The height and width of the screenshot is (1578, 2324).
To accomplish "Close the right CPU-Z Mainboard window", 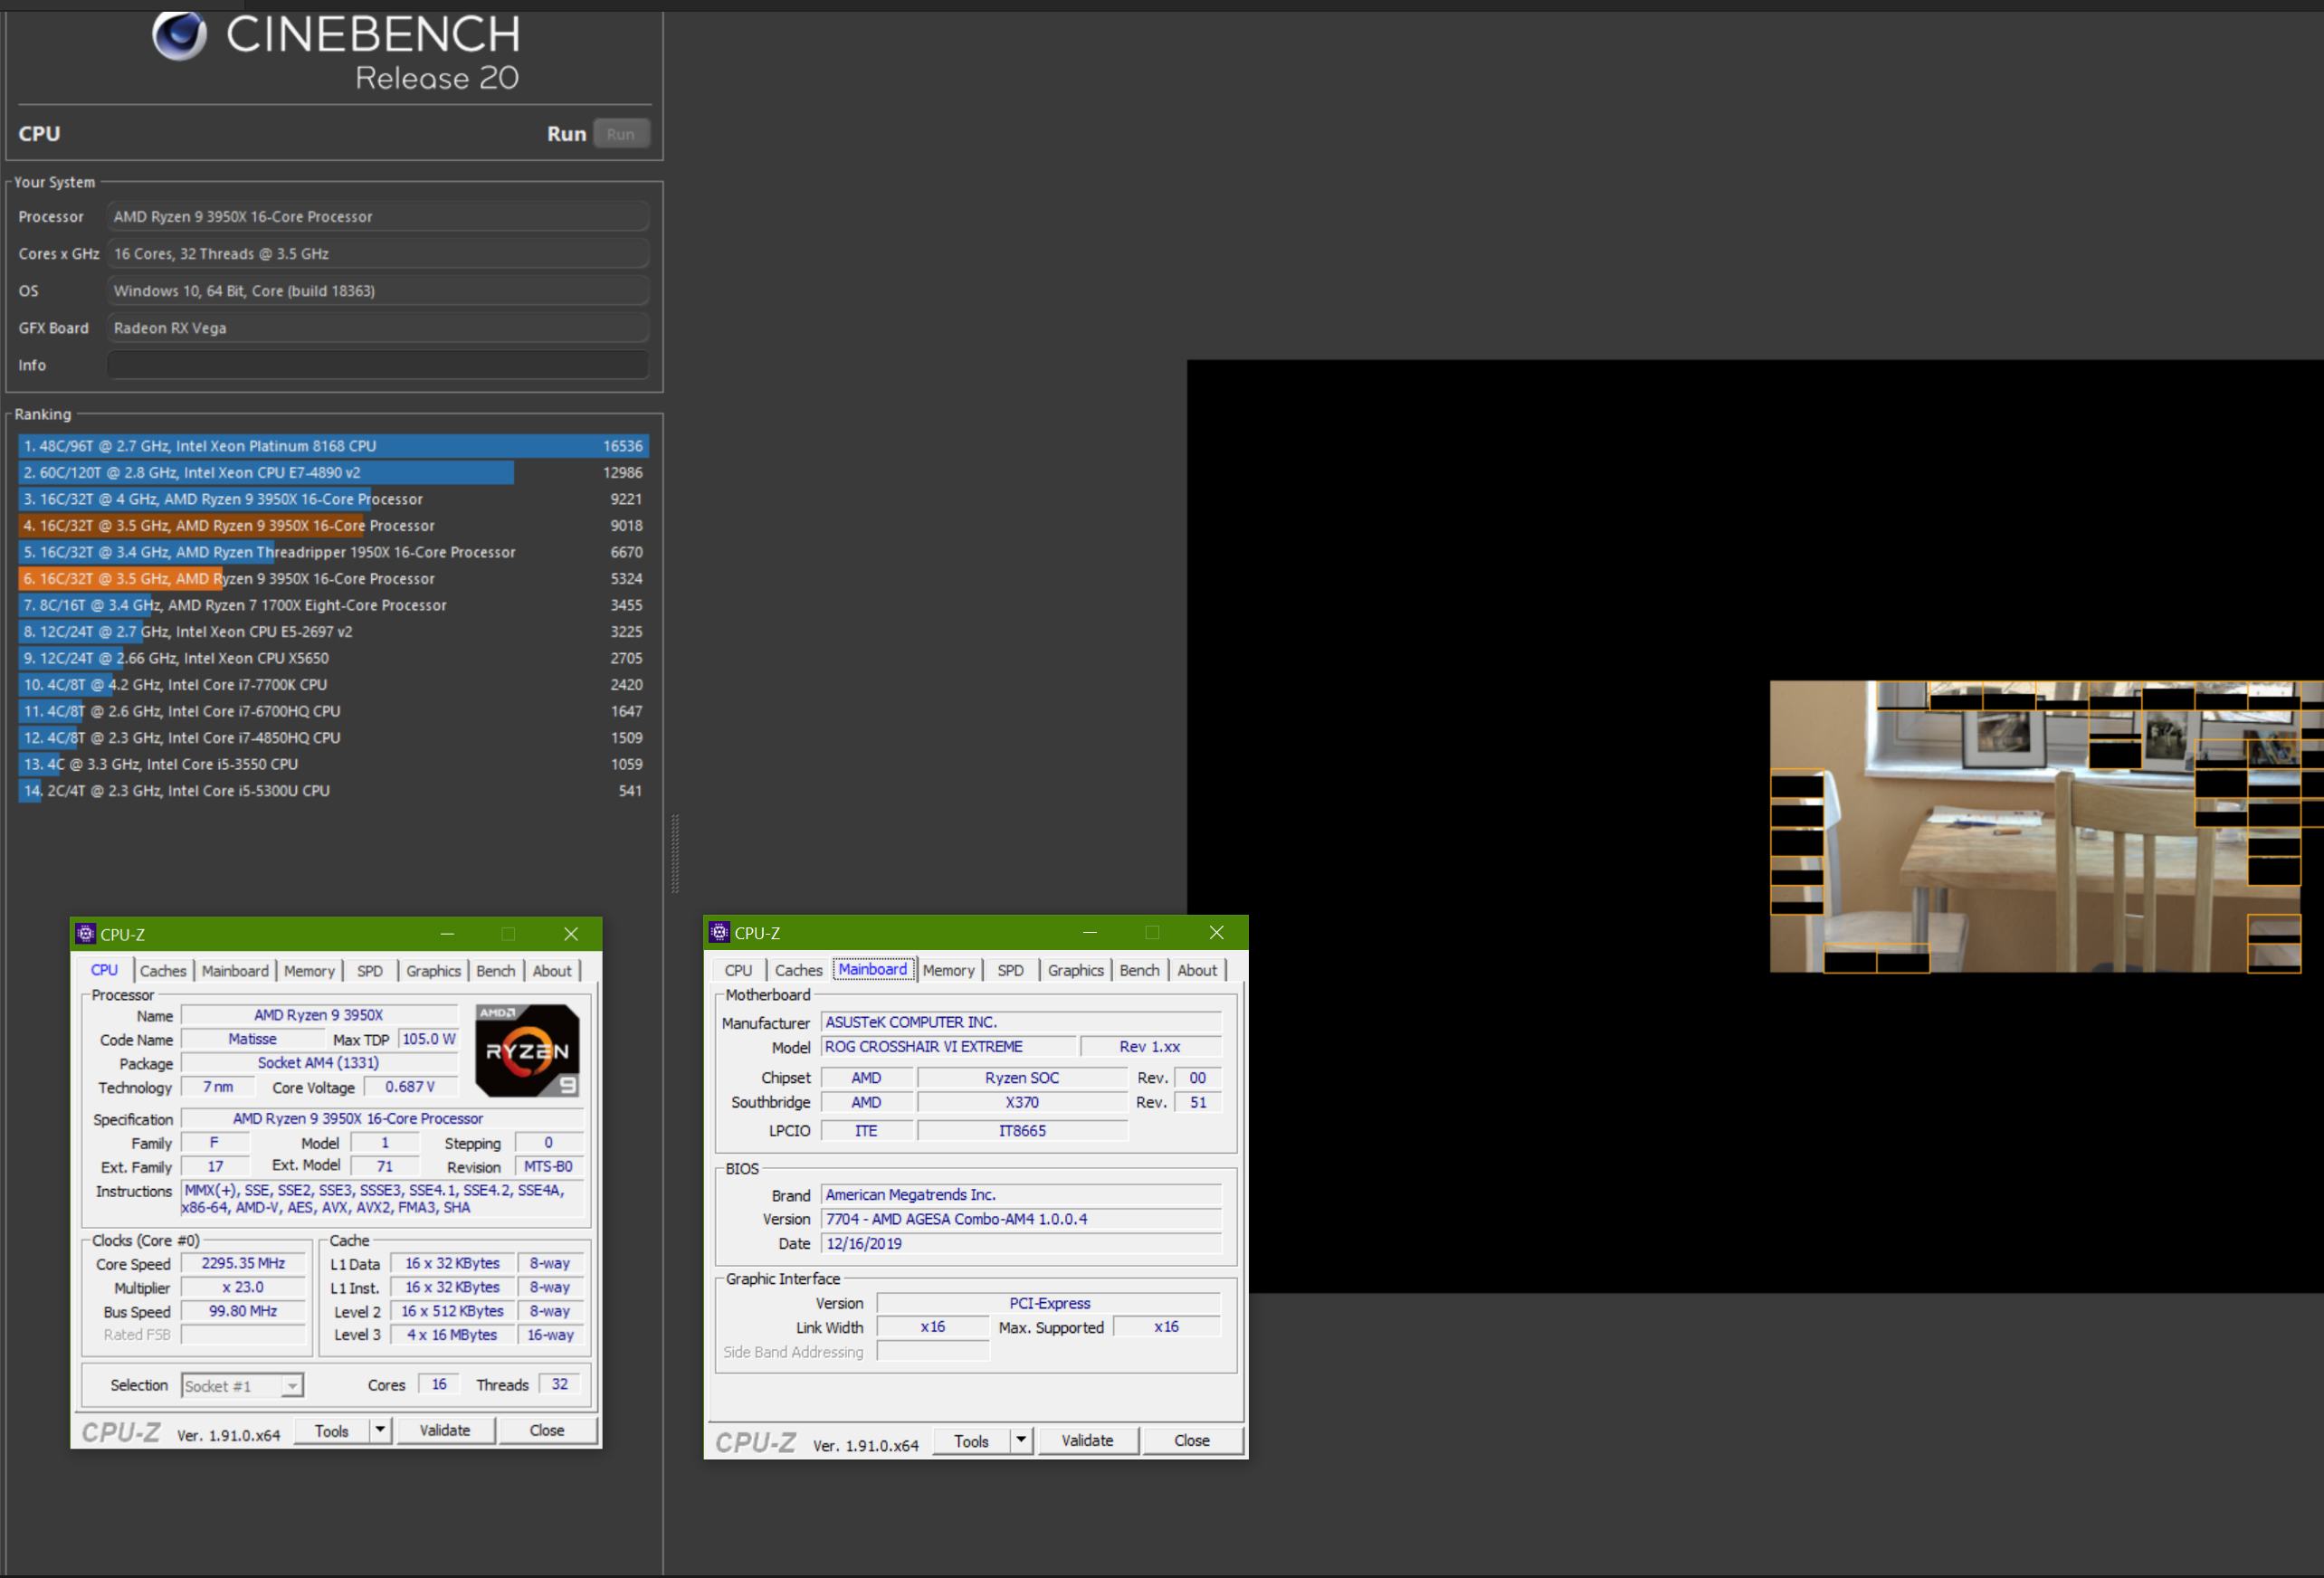I will coord(1216,932).
